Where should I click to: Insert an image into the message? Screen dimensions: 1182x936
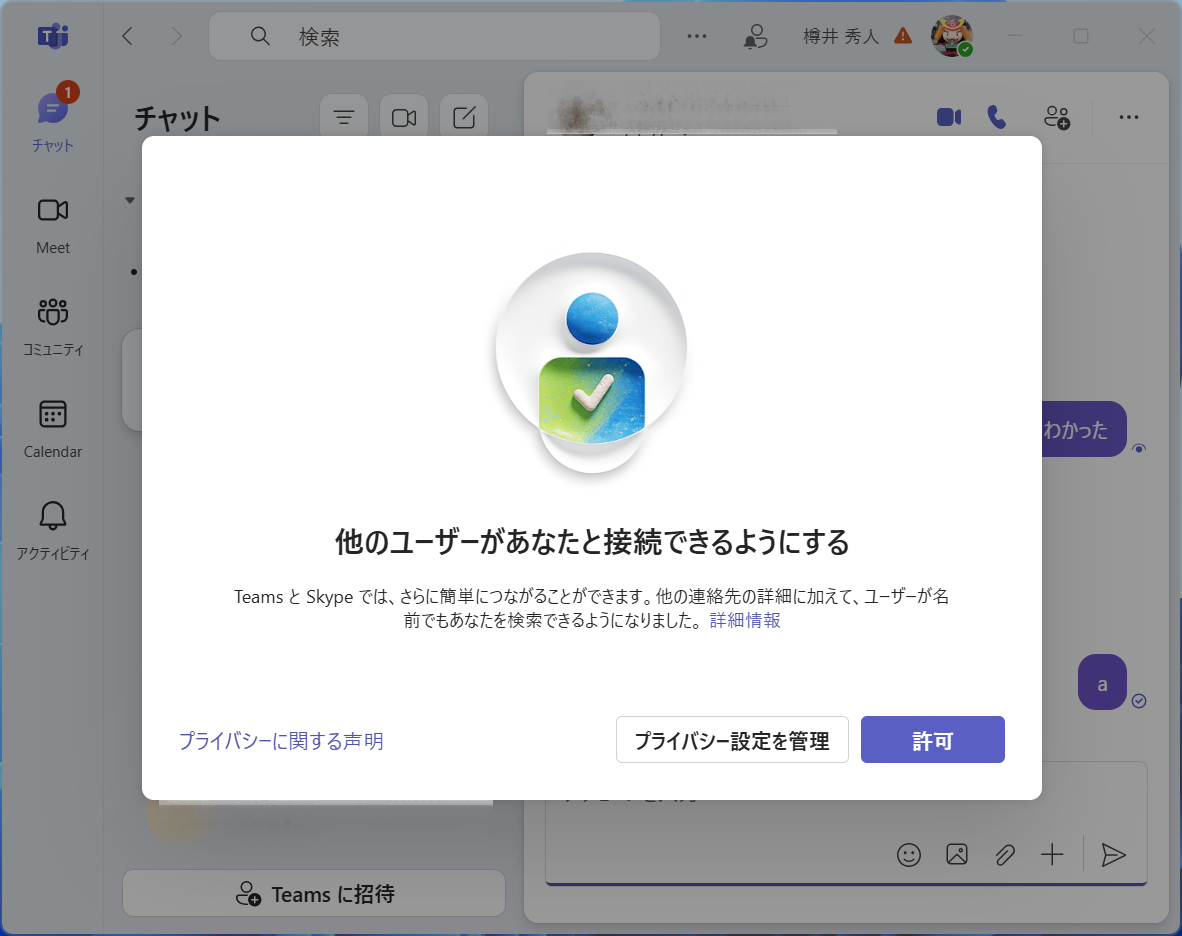(956, 855)
